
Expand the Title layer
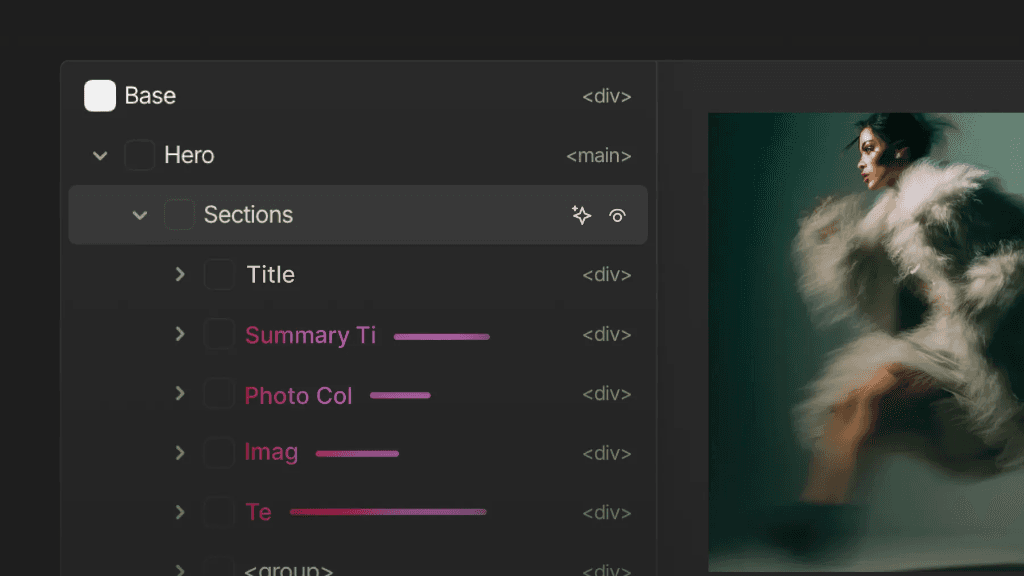180,274
